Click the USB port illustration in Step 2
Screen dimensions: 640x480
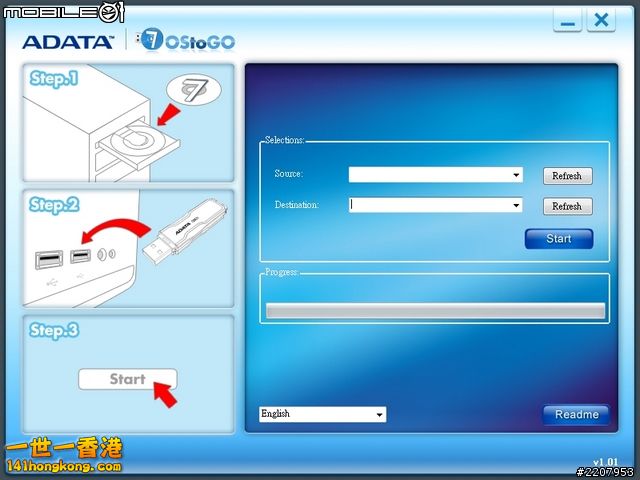(49, 261)
